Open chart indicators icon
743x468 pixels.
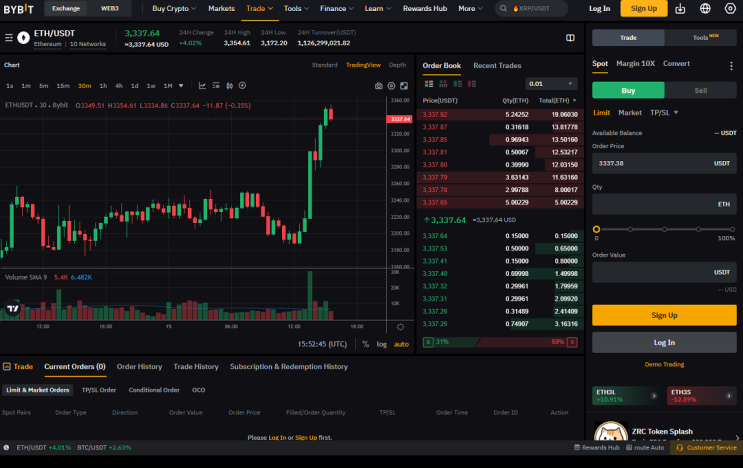(x=202, y=86)
